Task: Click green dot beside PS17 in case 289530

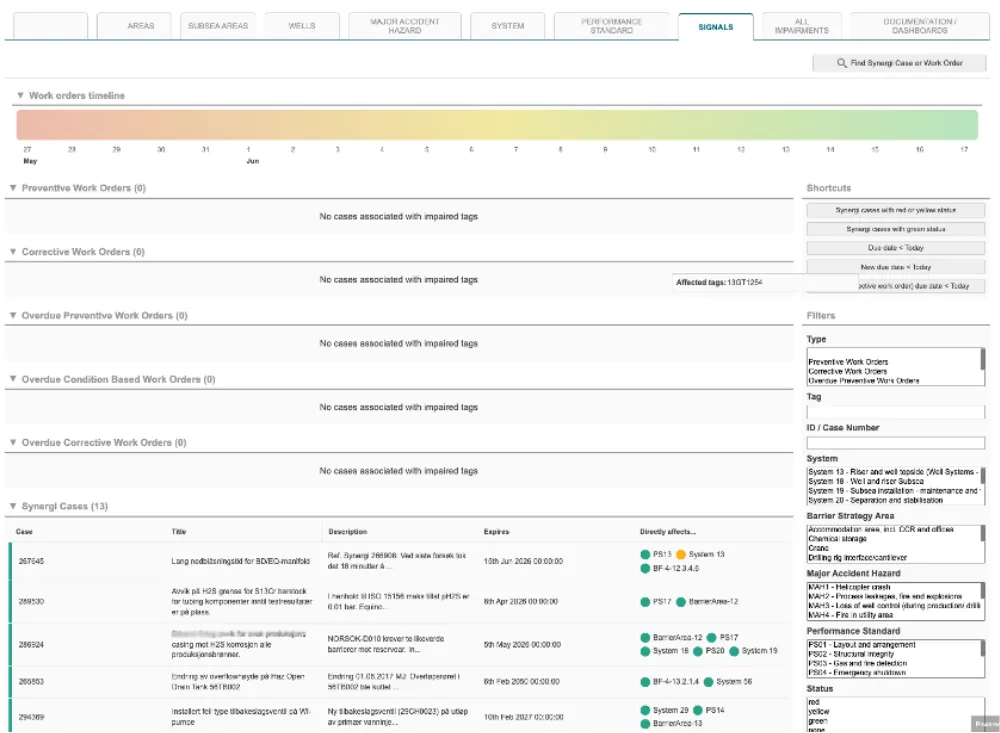Action: click(645, 602)
